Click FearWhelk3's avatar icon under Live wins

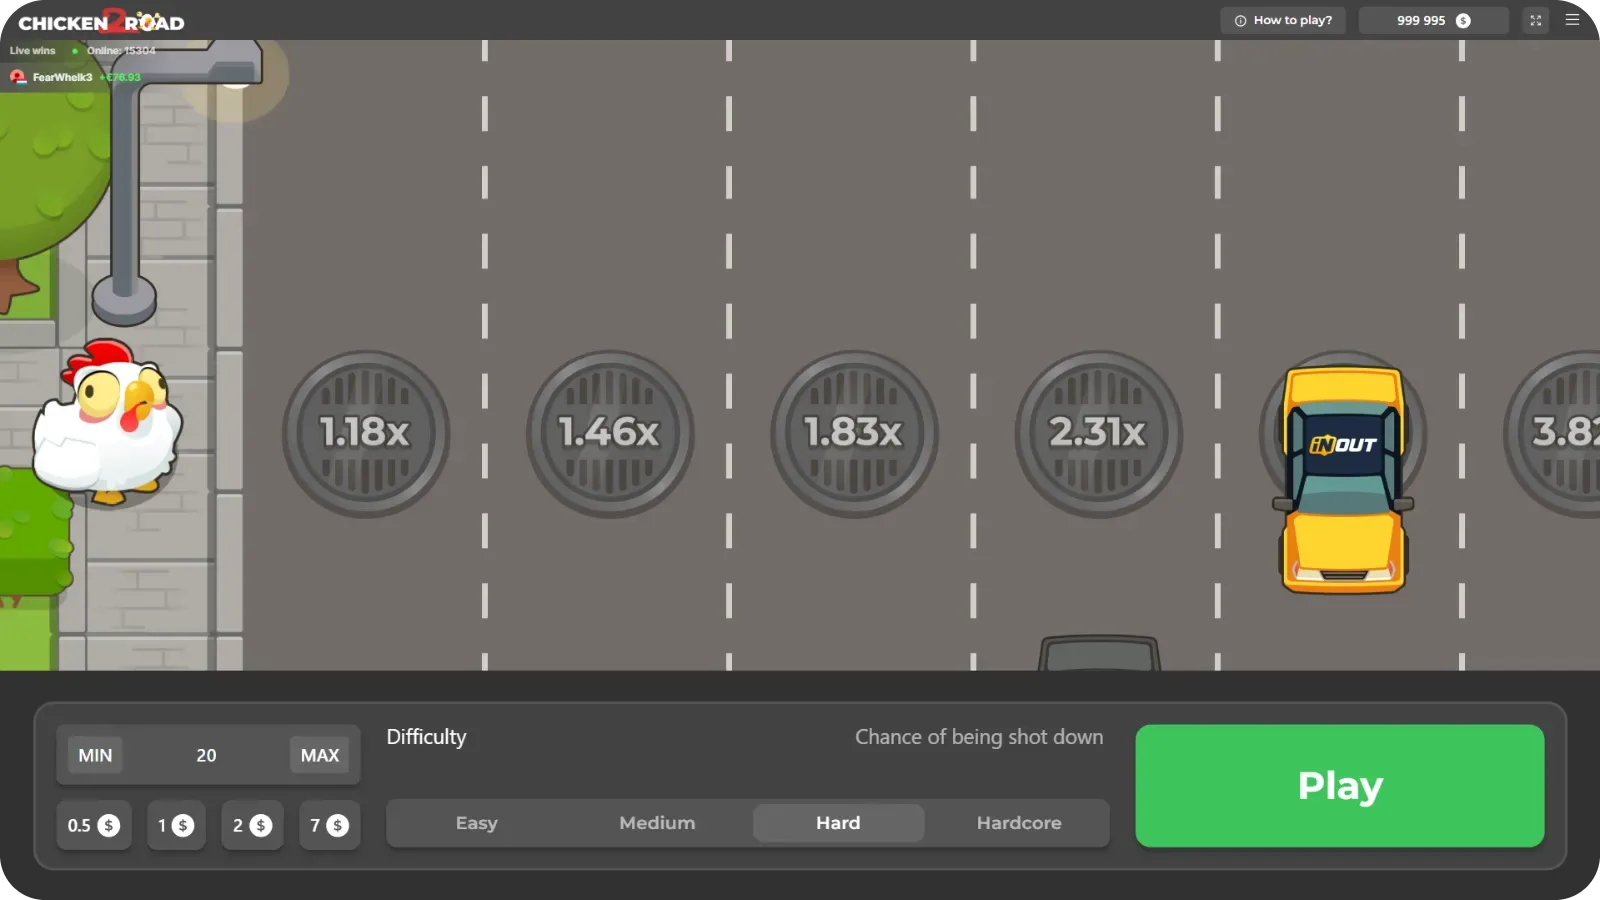coord(17,76)
